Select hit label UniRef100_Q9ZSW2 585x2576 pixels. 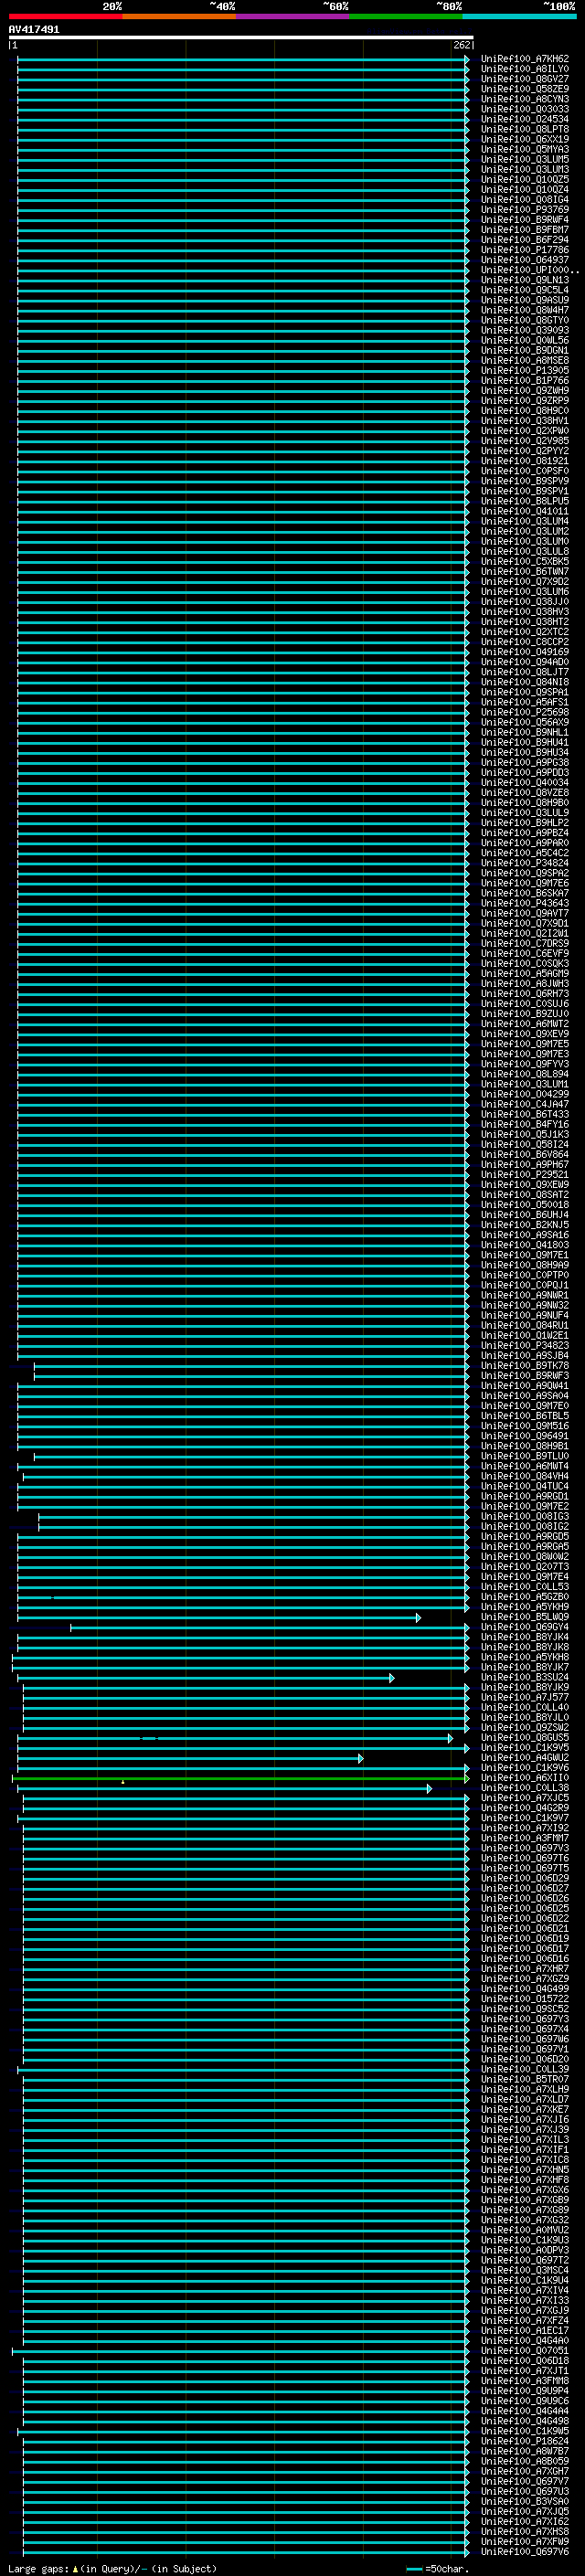[525, 1727]
